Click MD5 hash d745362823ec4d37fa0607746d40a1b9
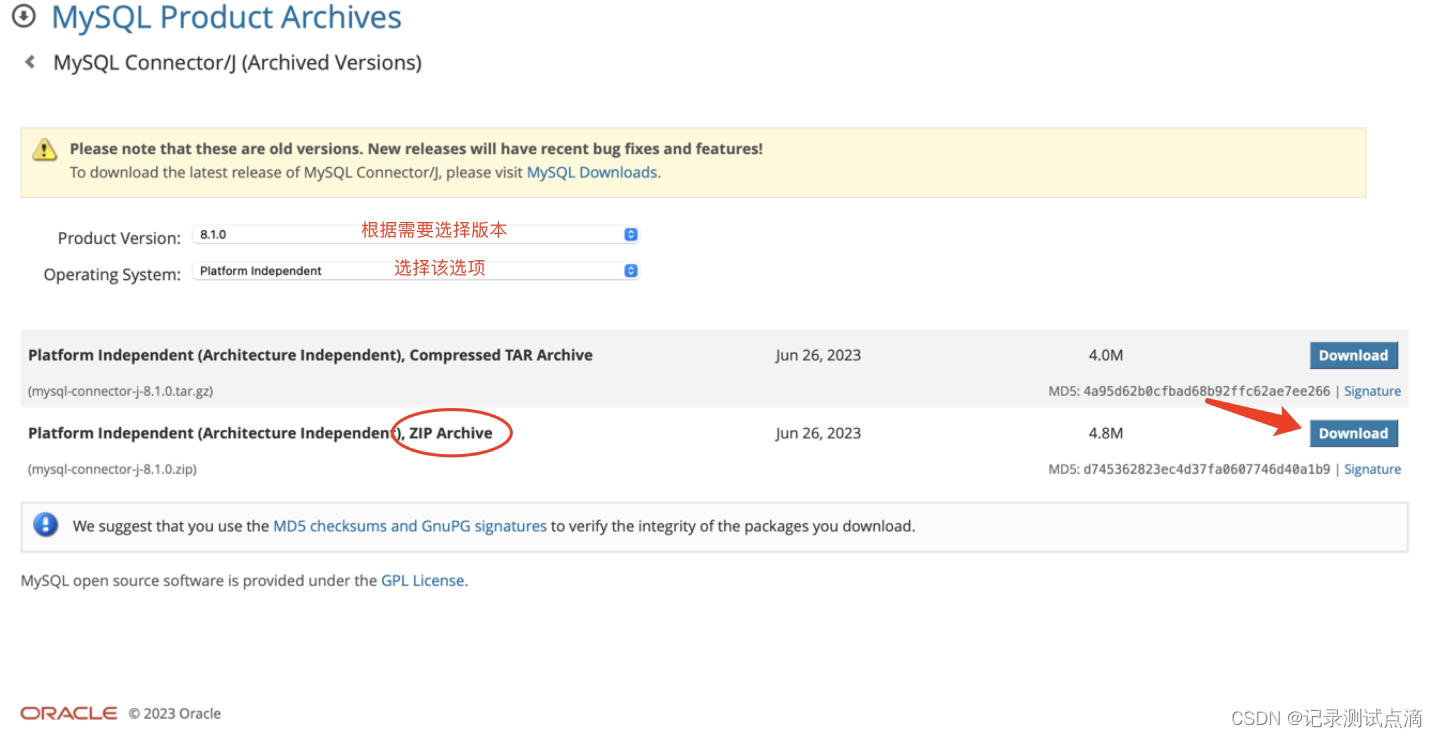The image size is (1438, 738). [1207, 469]
